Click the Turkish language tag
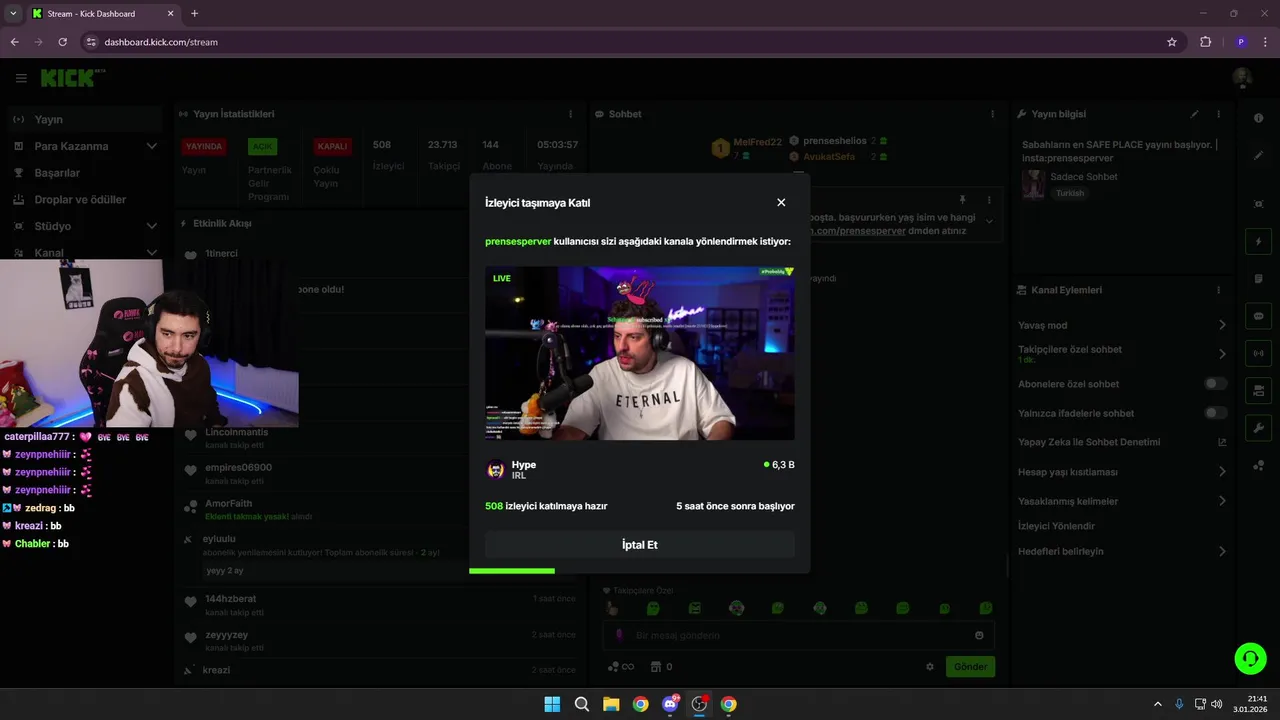Image resolution: width=1280 pixels, height=720 pixels. 1070,193
